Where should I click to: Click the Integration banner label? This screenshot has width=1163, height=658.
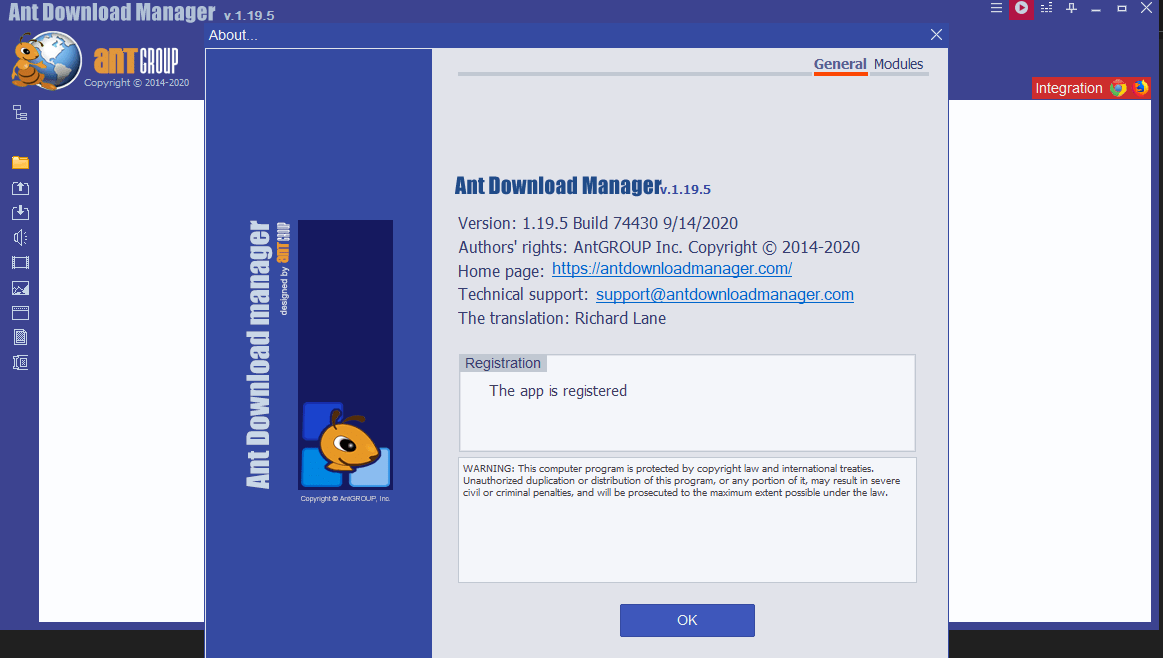(x=1069, y=88)
